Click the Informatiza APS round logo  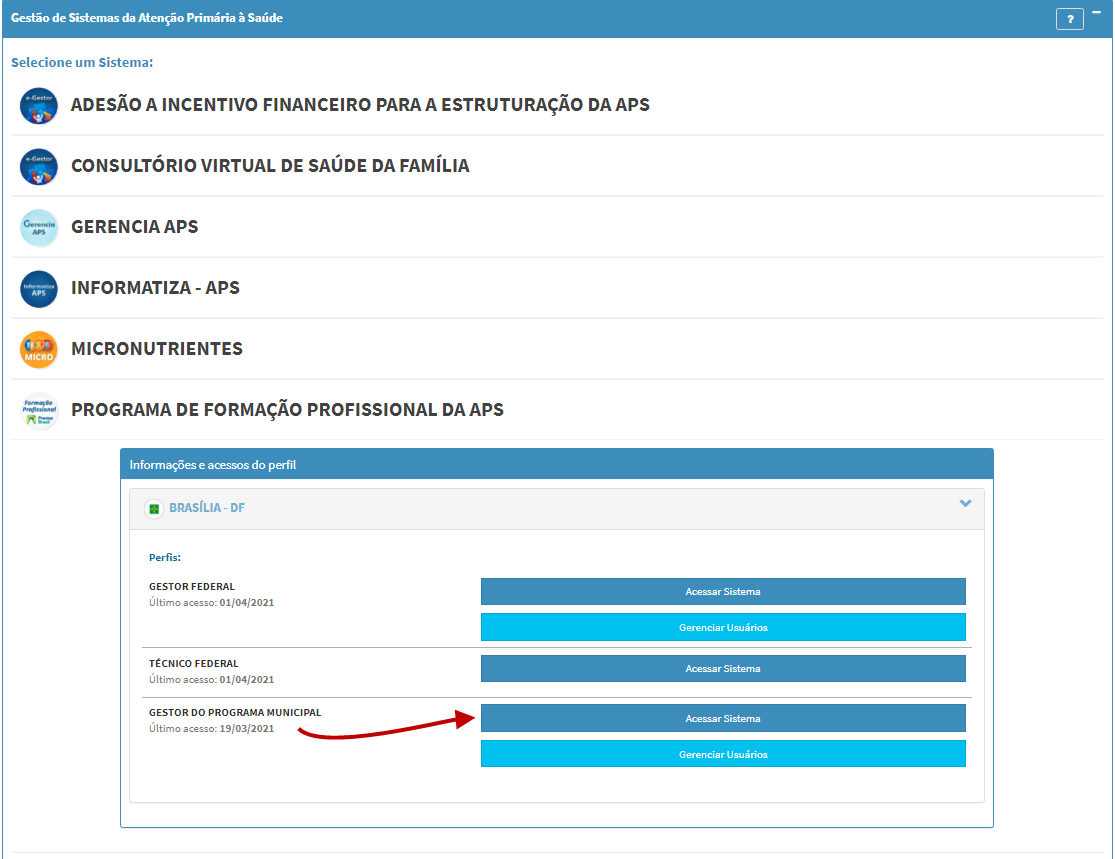click(x=39, y=289)
